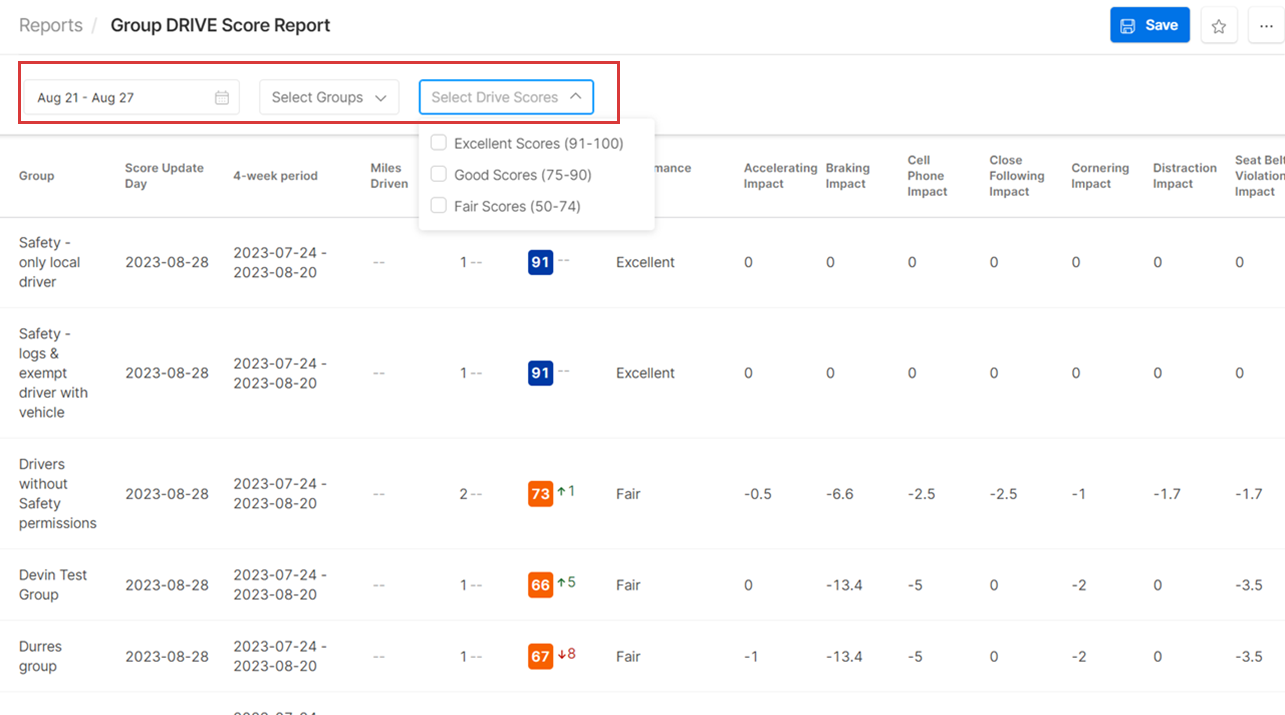This screenshot has height=715, width=1285.
Task: Check the Excellent Scores (91-100) checkbox
Action: click(438, 143)
